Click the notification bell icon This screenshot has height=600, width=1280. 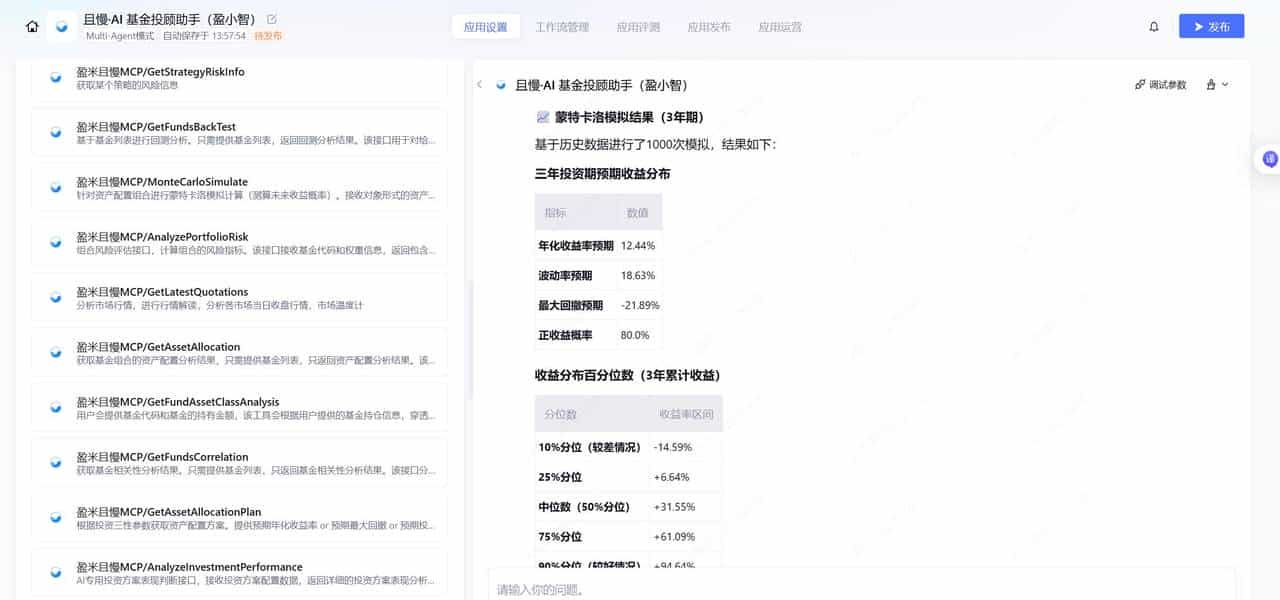(x=1153, y=26)
